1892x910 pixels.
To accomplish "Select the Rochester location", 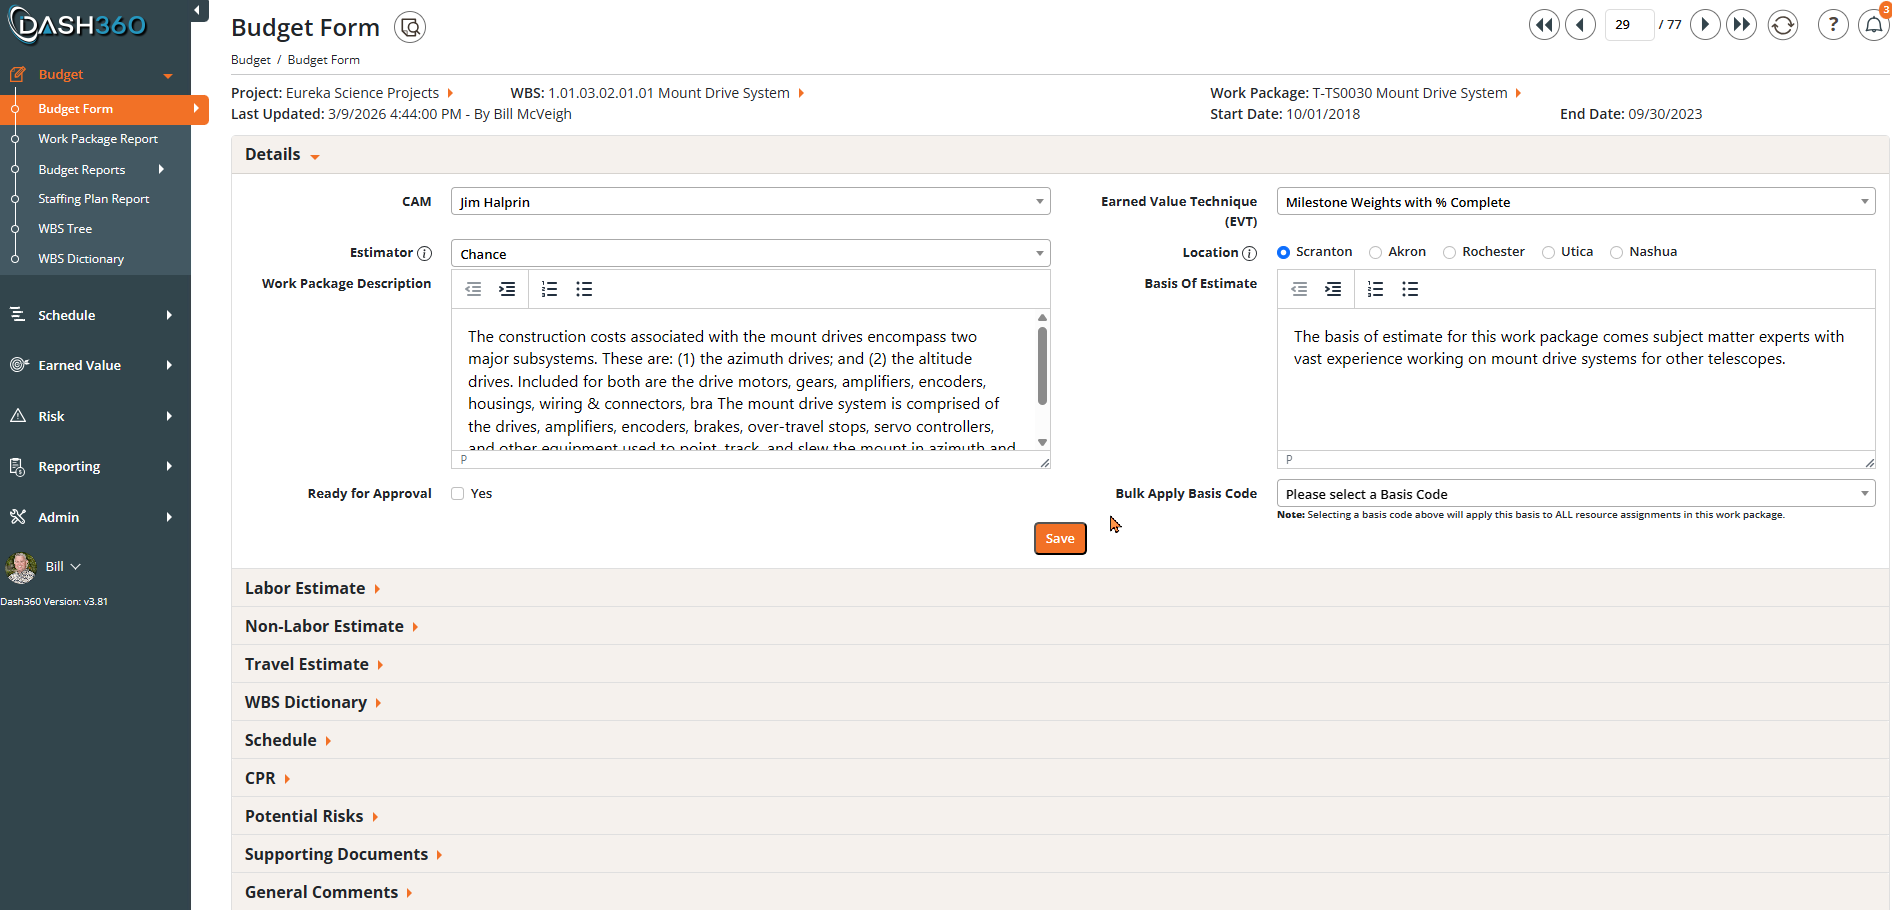I will pos(1449,253).
